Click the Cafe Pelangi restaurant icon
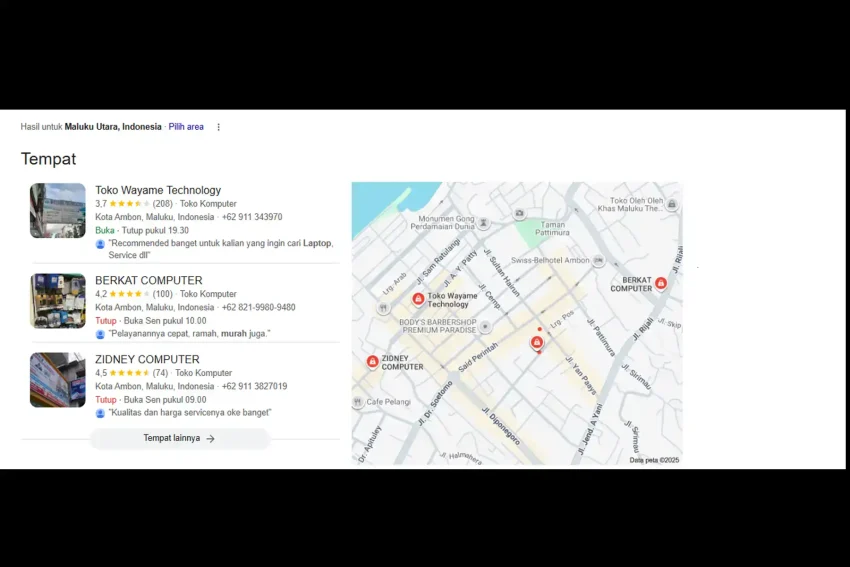850x567 pixels. (x=357, y=402)
